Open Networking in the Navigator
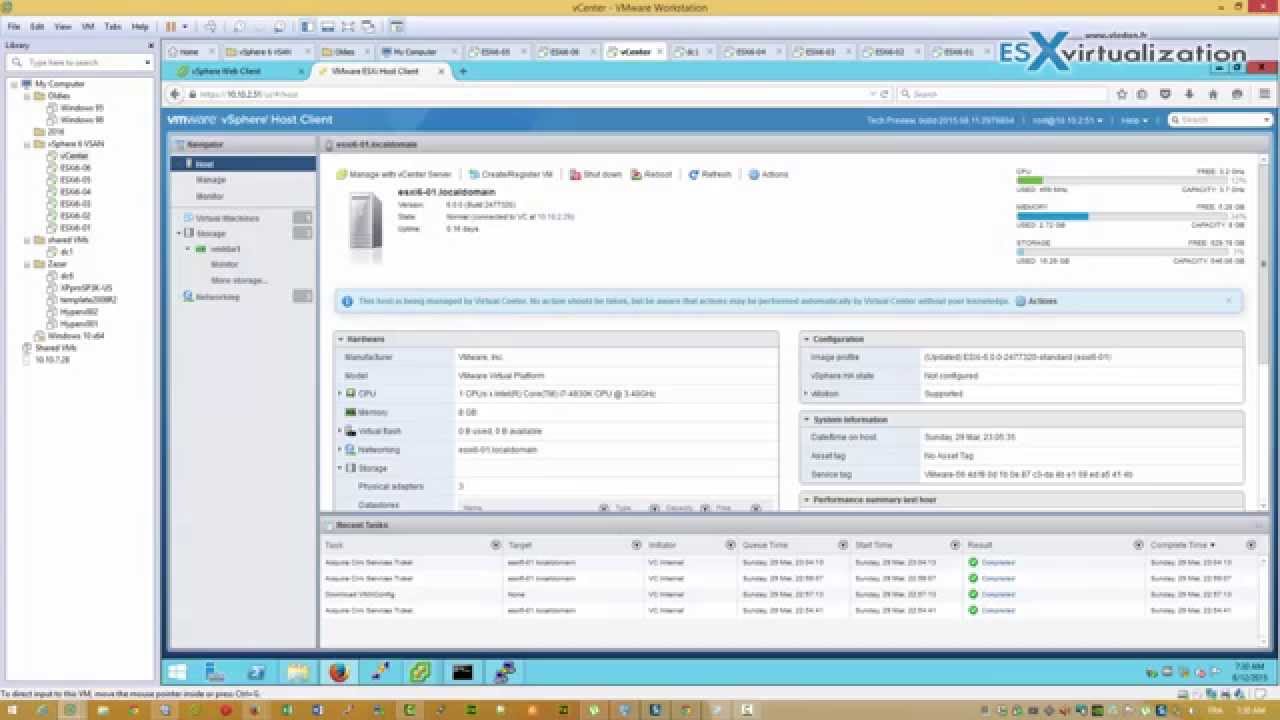Screen dimensions: 1280x720 tap(217, 297)
